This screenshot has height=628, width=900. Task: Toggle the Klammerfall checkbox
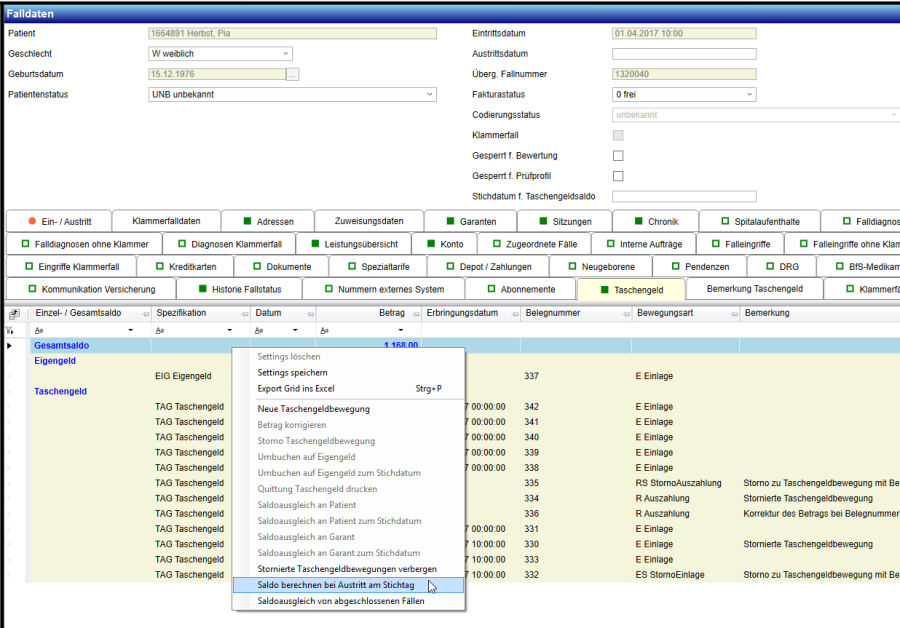(x=618, y=135)
